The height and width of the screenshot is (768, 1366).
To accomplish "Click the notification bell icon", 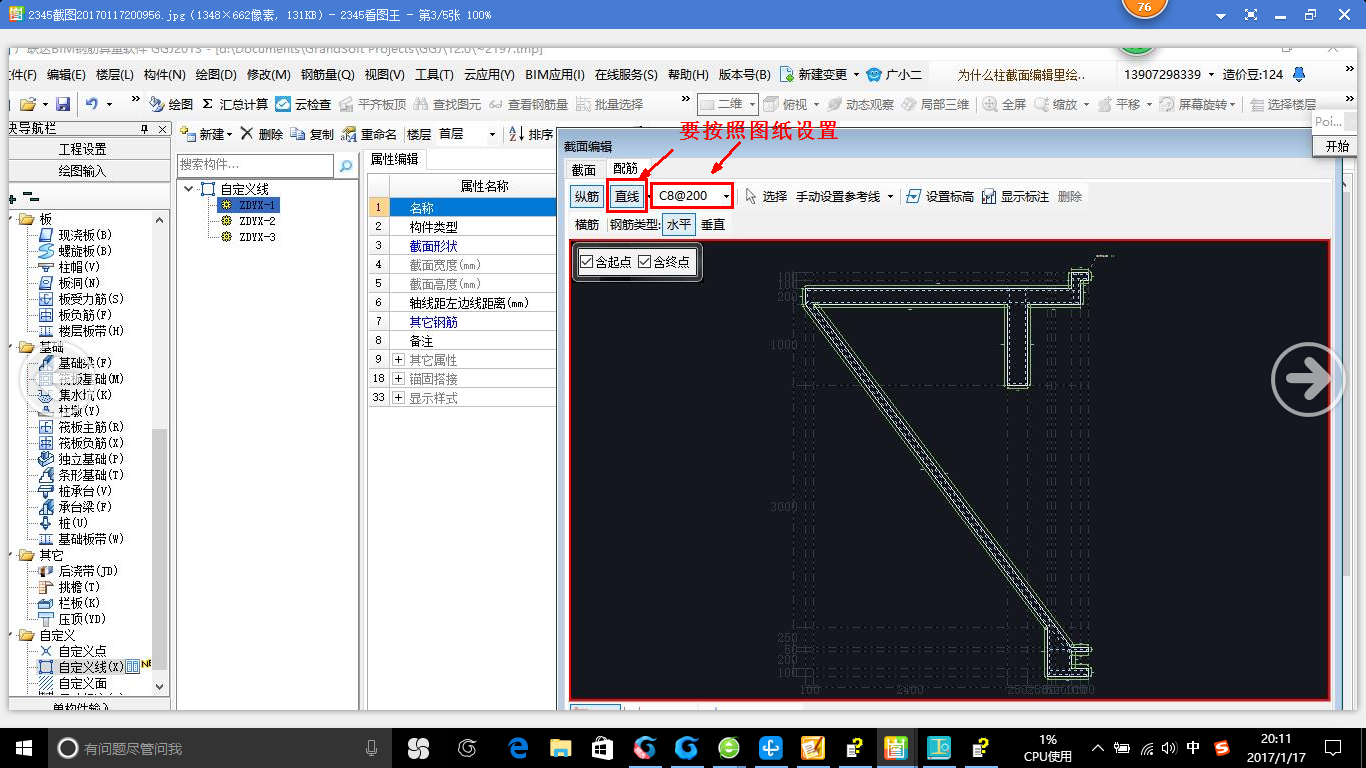I will (1299, 75).
